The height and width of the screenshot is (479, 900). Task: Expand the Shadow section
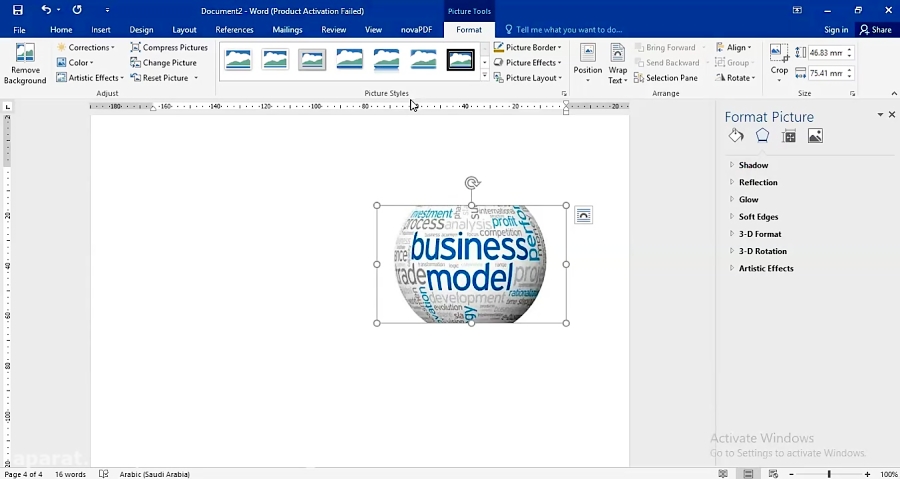point(753,165)
